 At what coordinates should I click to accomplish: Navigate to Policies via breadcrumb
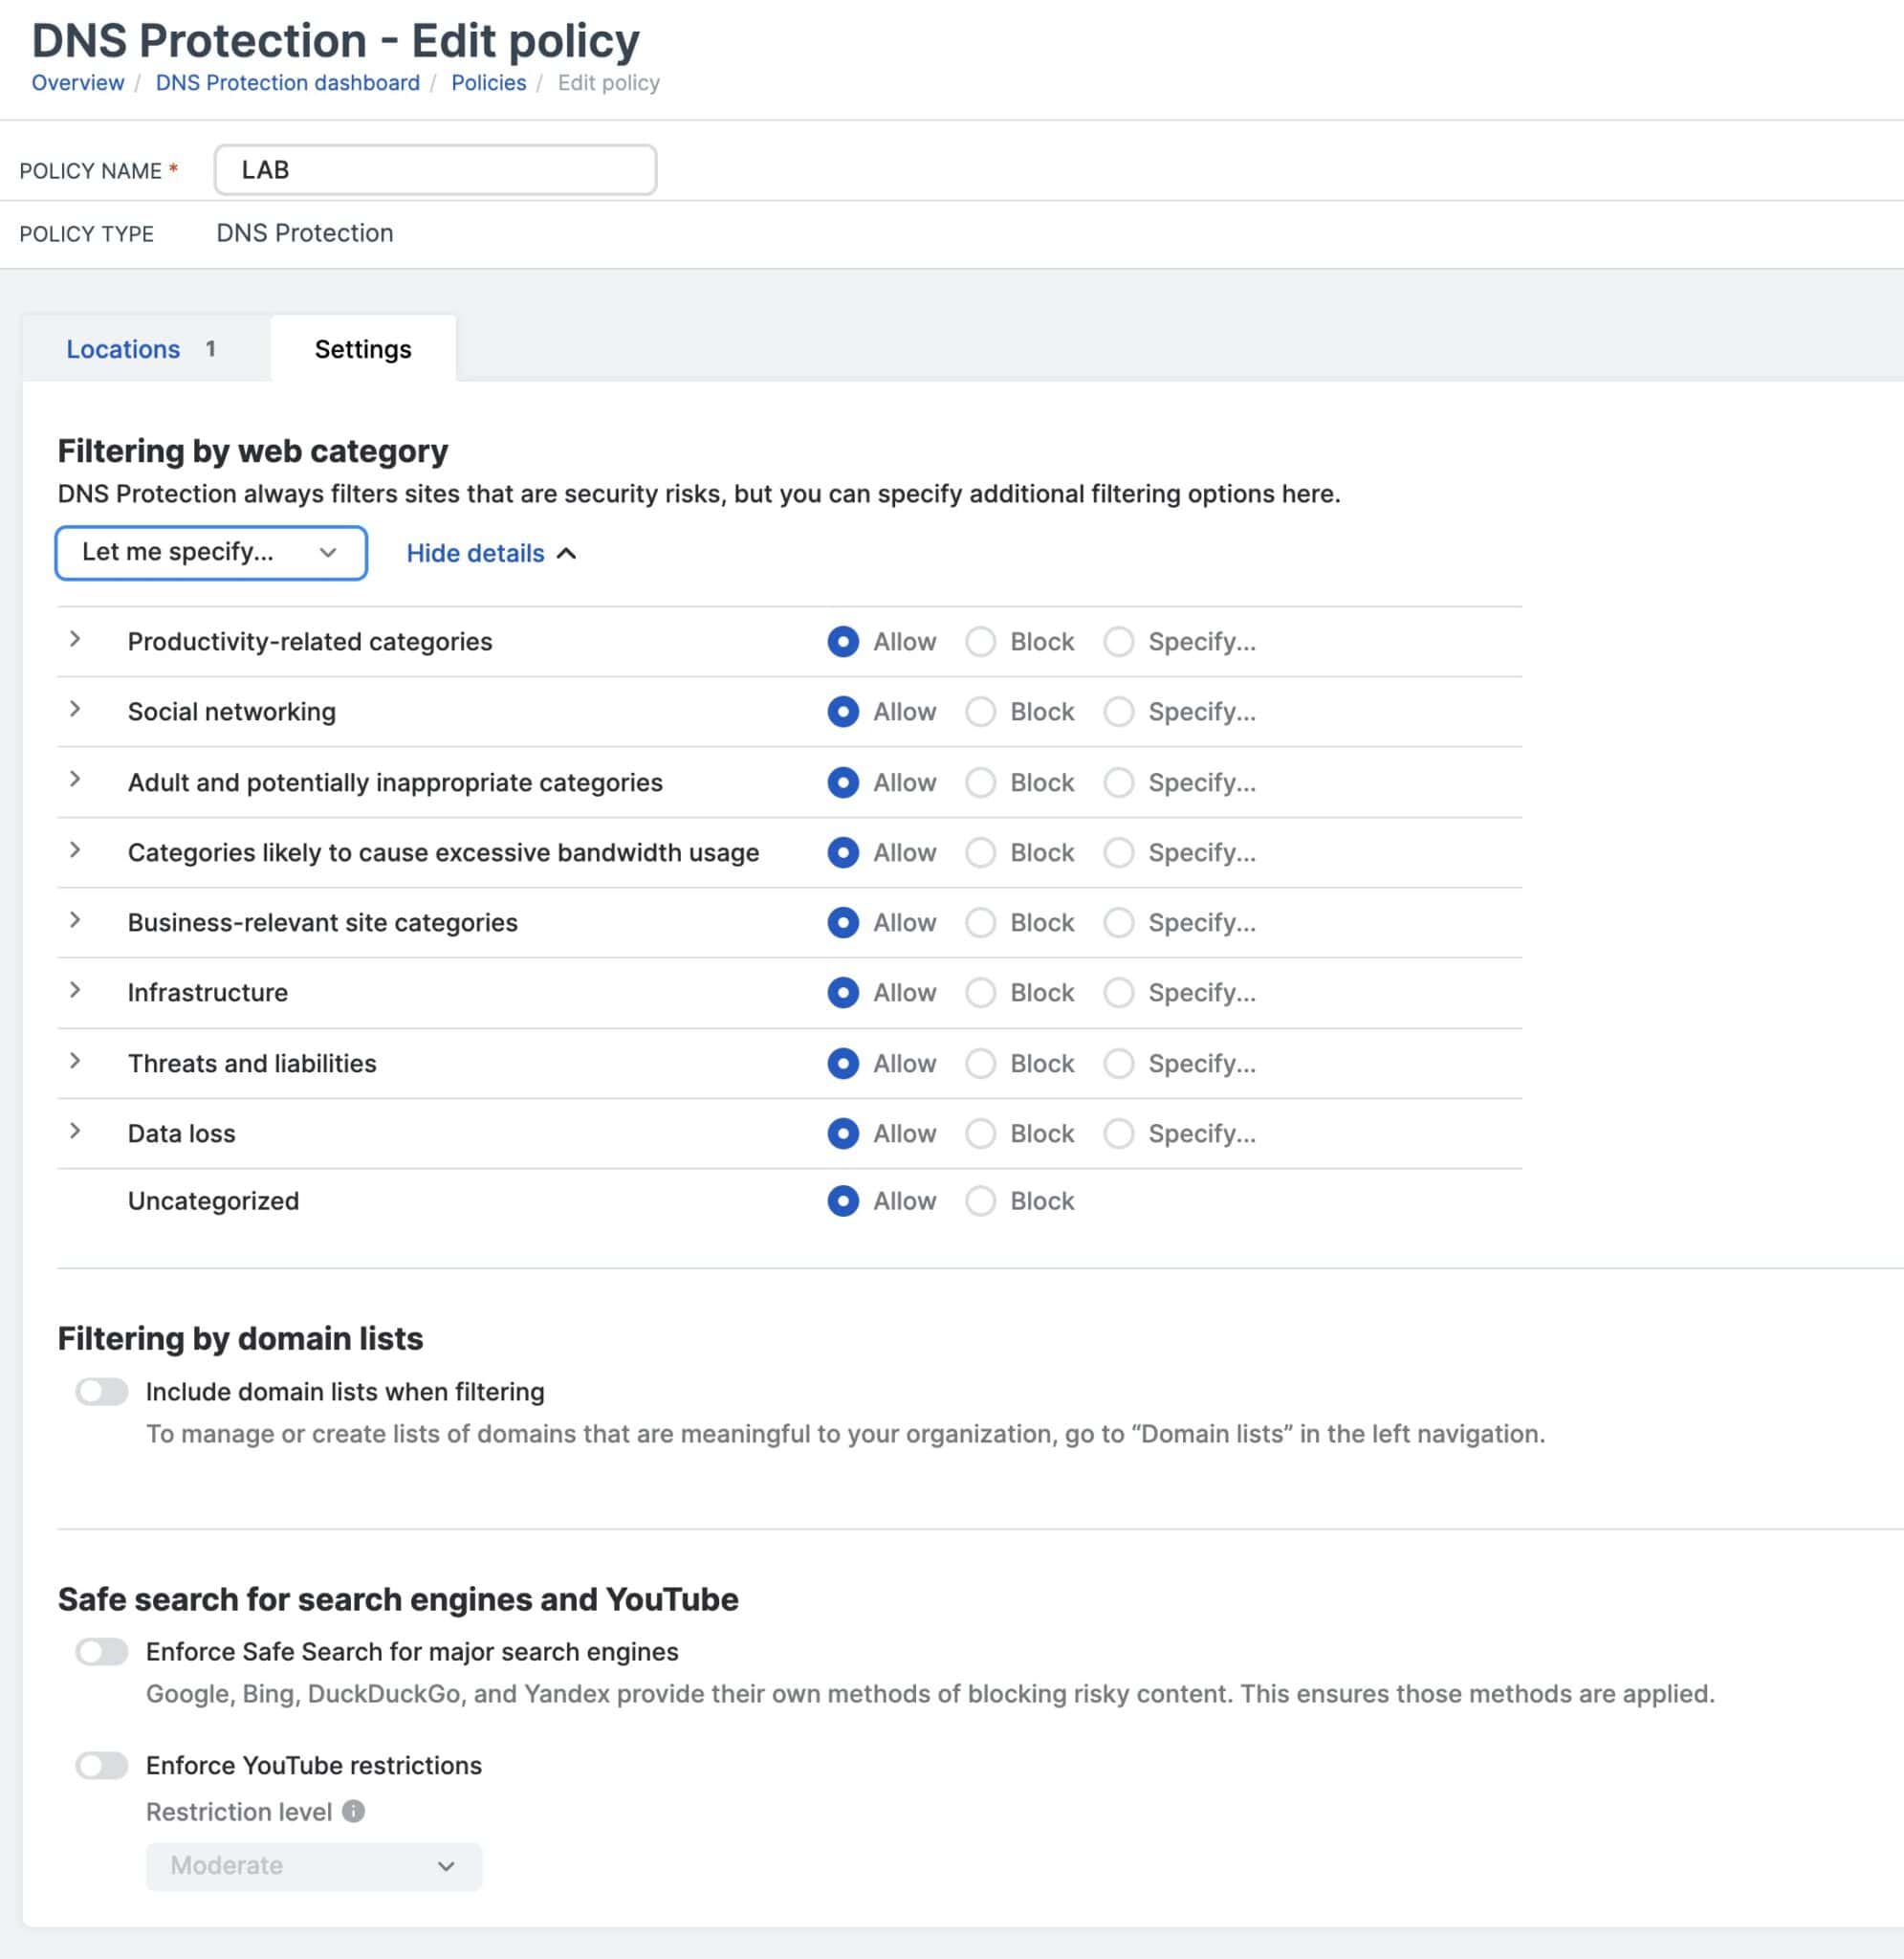488,82
